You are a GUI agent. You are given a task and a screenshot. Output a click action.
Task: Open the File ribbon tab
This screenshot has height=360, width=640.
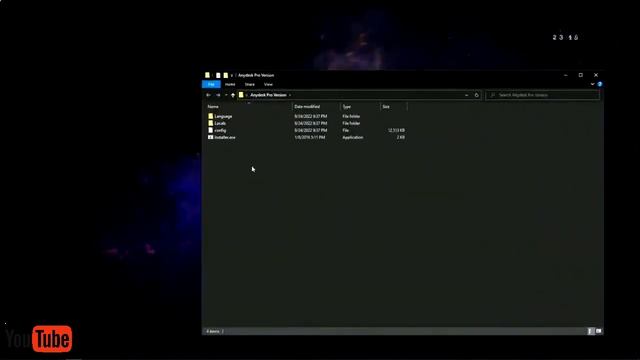pos(211,84)
